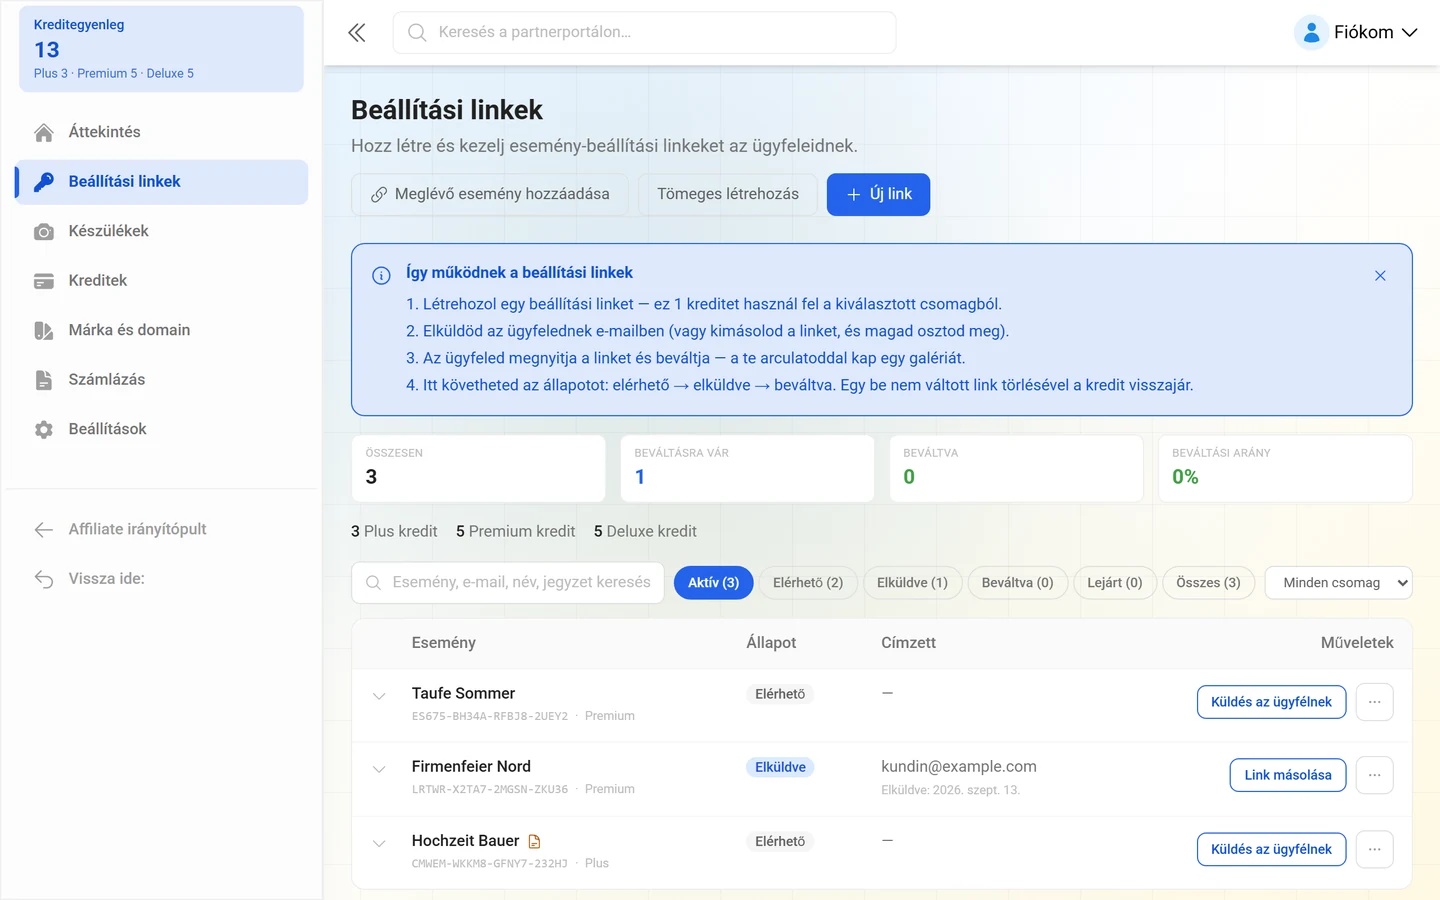This screenshot has width=1440, height=900.
Task: Open more actions for Taufe Sommer
Action: click(x=1375, y=702)
